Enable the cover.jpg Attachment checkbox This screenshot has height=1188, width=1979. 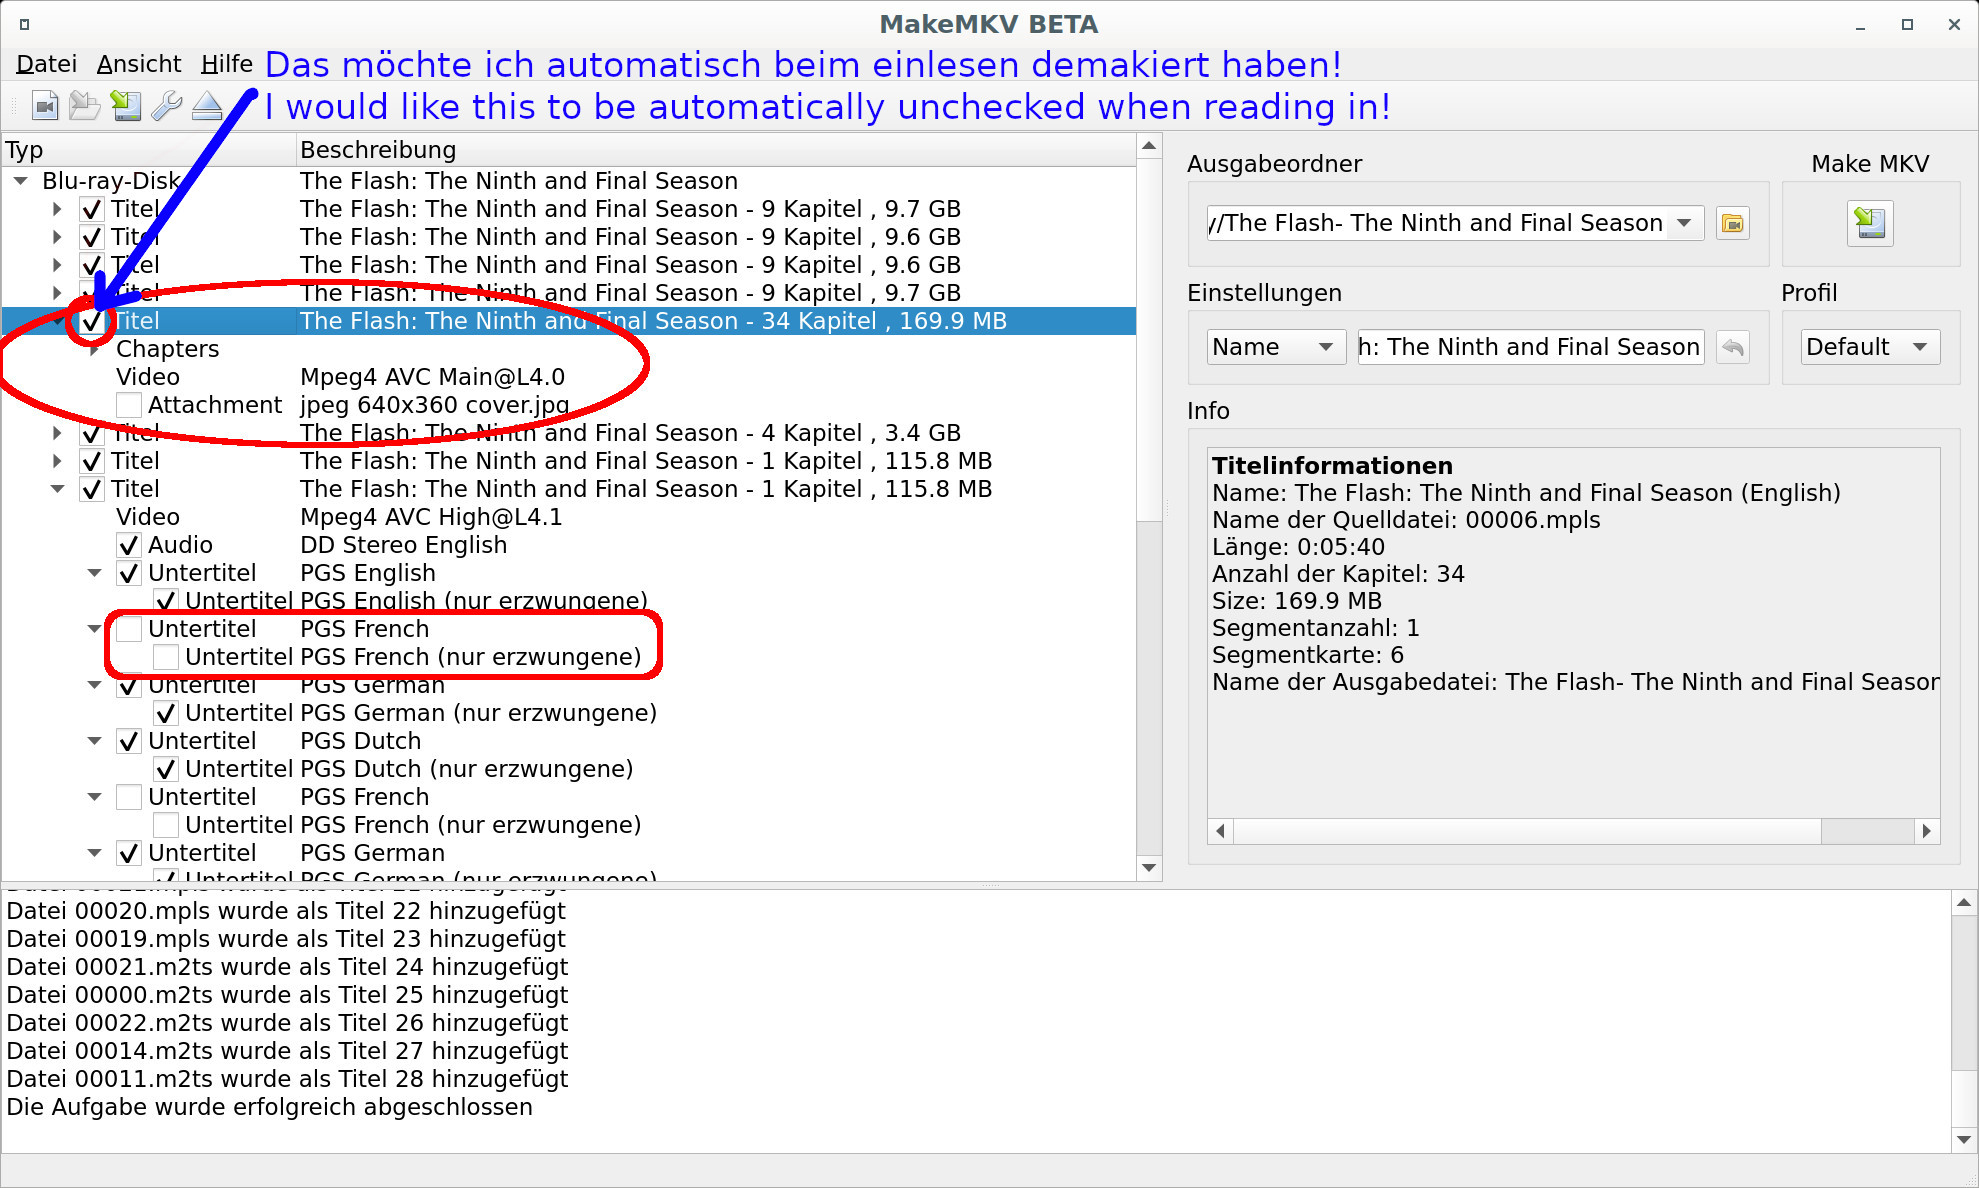pos(128,405)
